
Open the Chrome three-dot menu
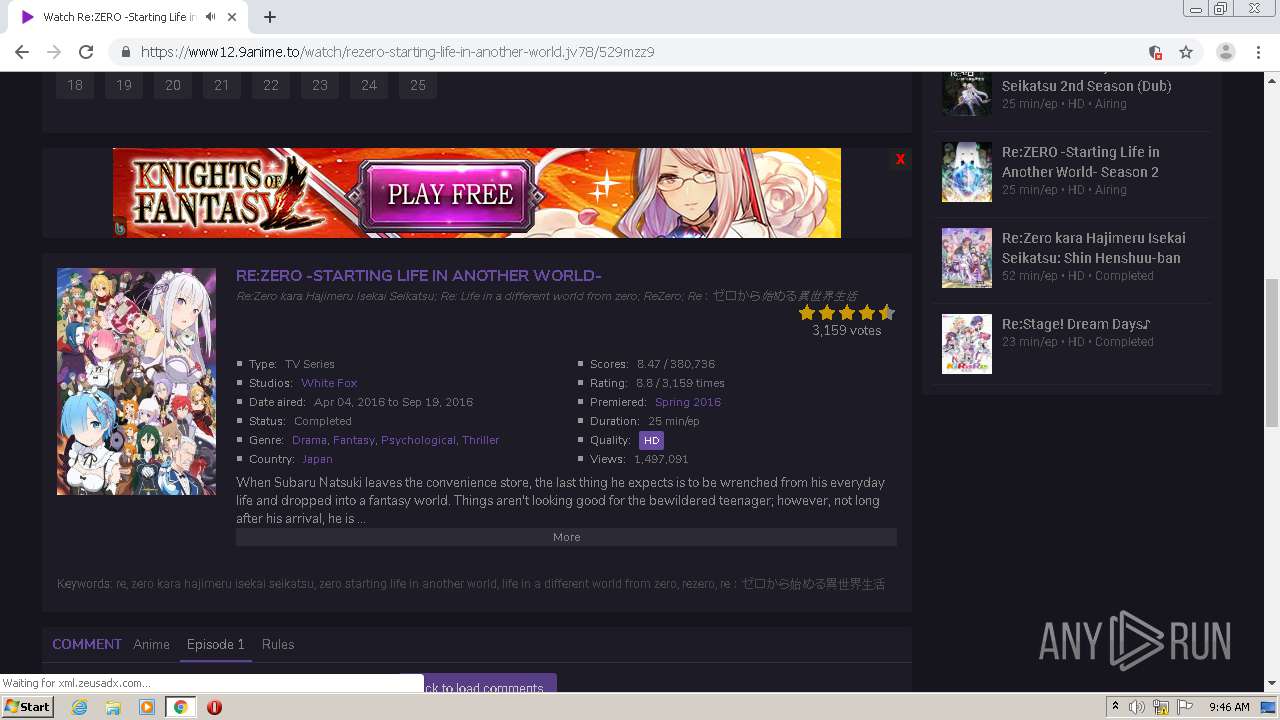[1258, 52]
